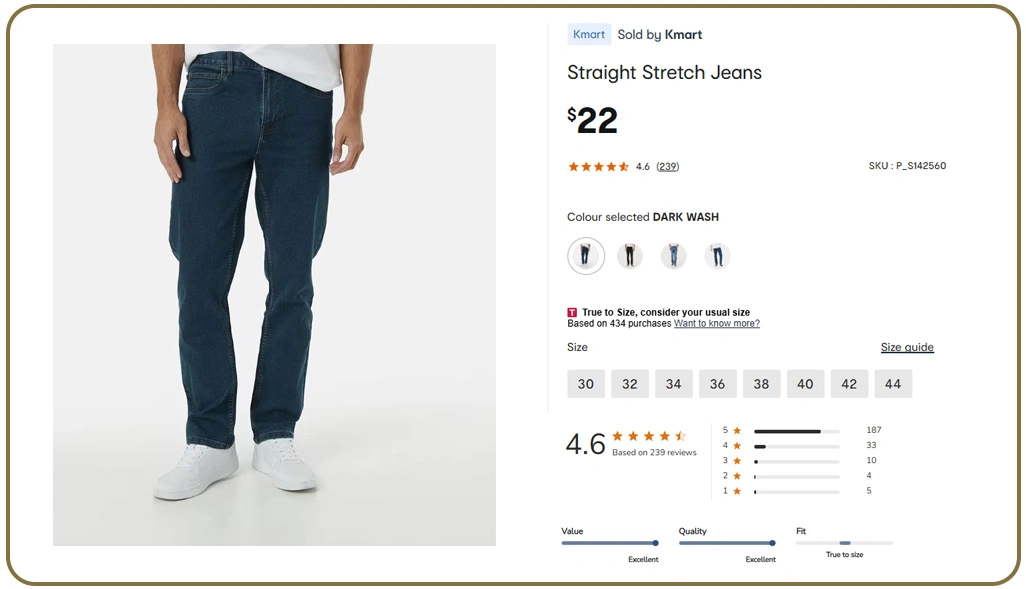Click the Kmart seller badge
The height and width of the screenshot is (589, 1026).
[x=589, y=34]
